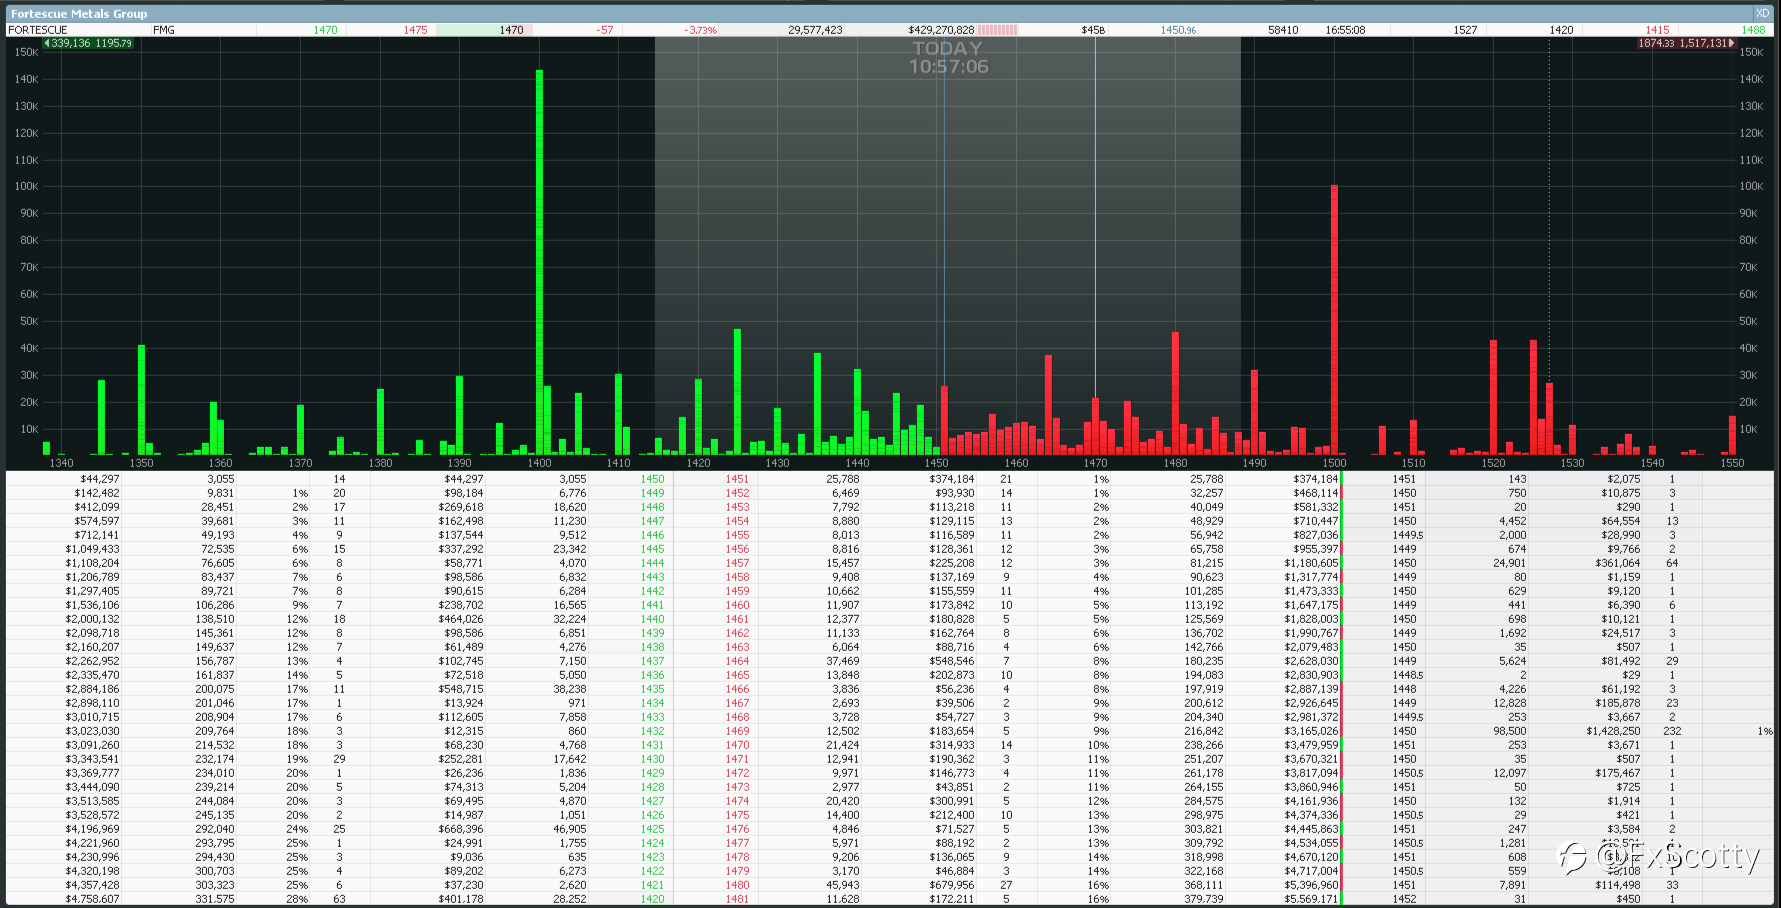Click the cumulative ask value $5,396,960

(1311, 885)
